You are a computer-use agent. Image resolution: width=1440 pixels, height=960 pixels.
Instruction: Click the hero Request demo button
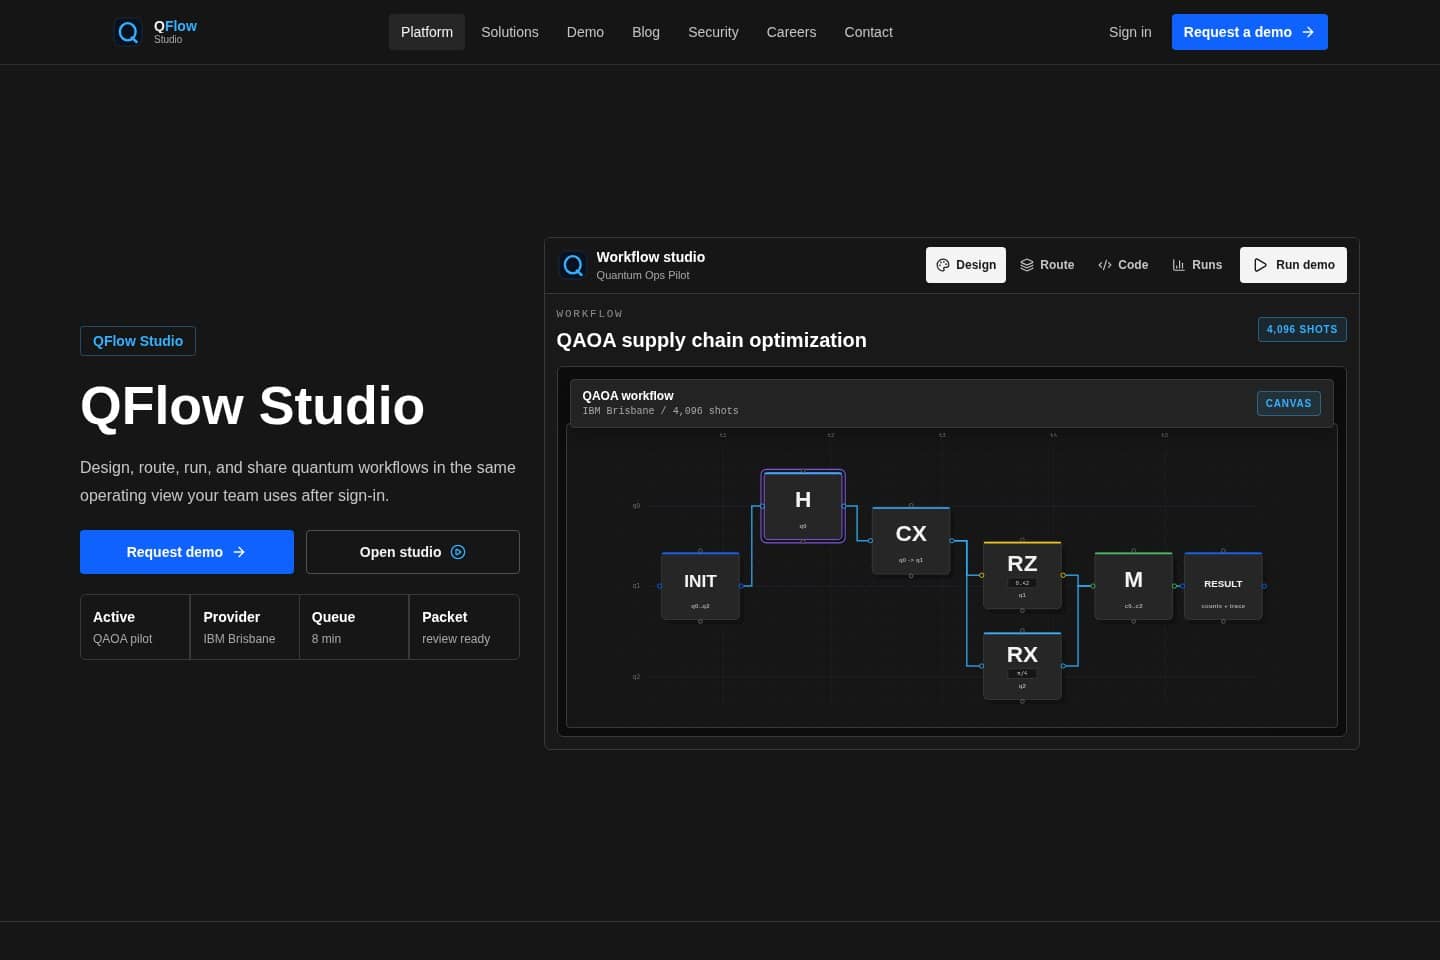(187, 552)
